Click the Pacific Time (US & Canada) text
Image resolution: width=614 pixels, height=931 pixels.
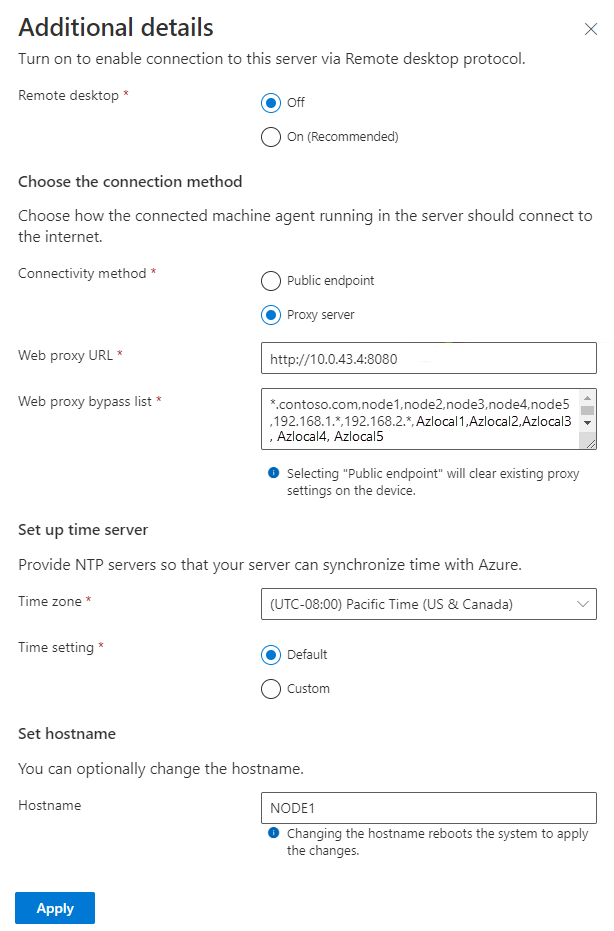coord(429,604)
